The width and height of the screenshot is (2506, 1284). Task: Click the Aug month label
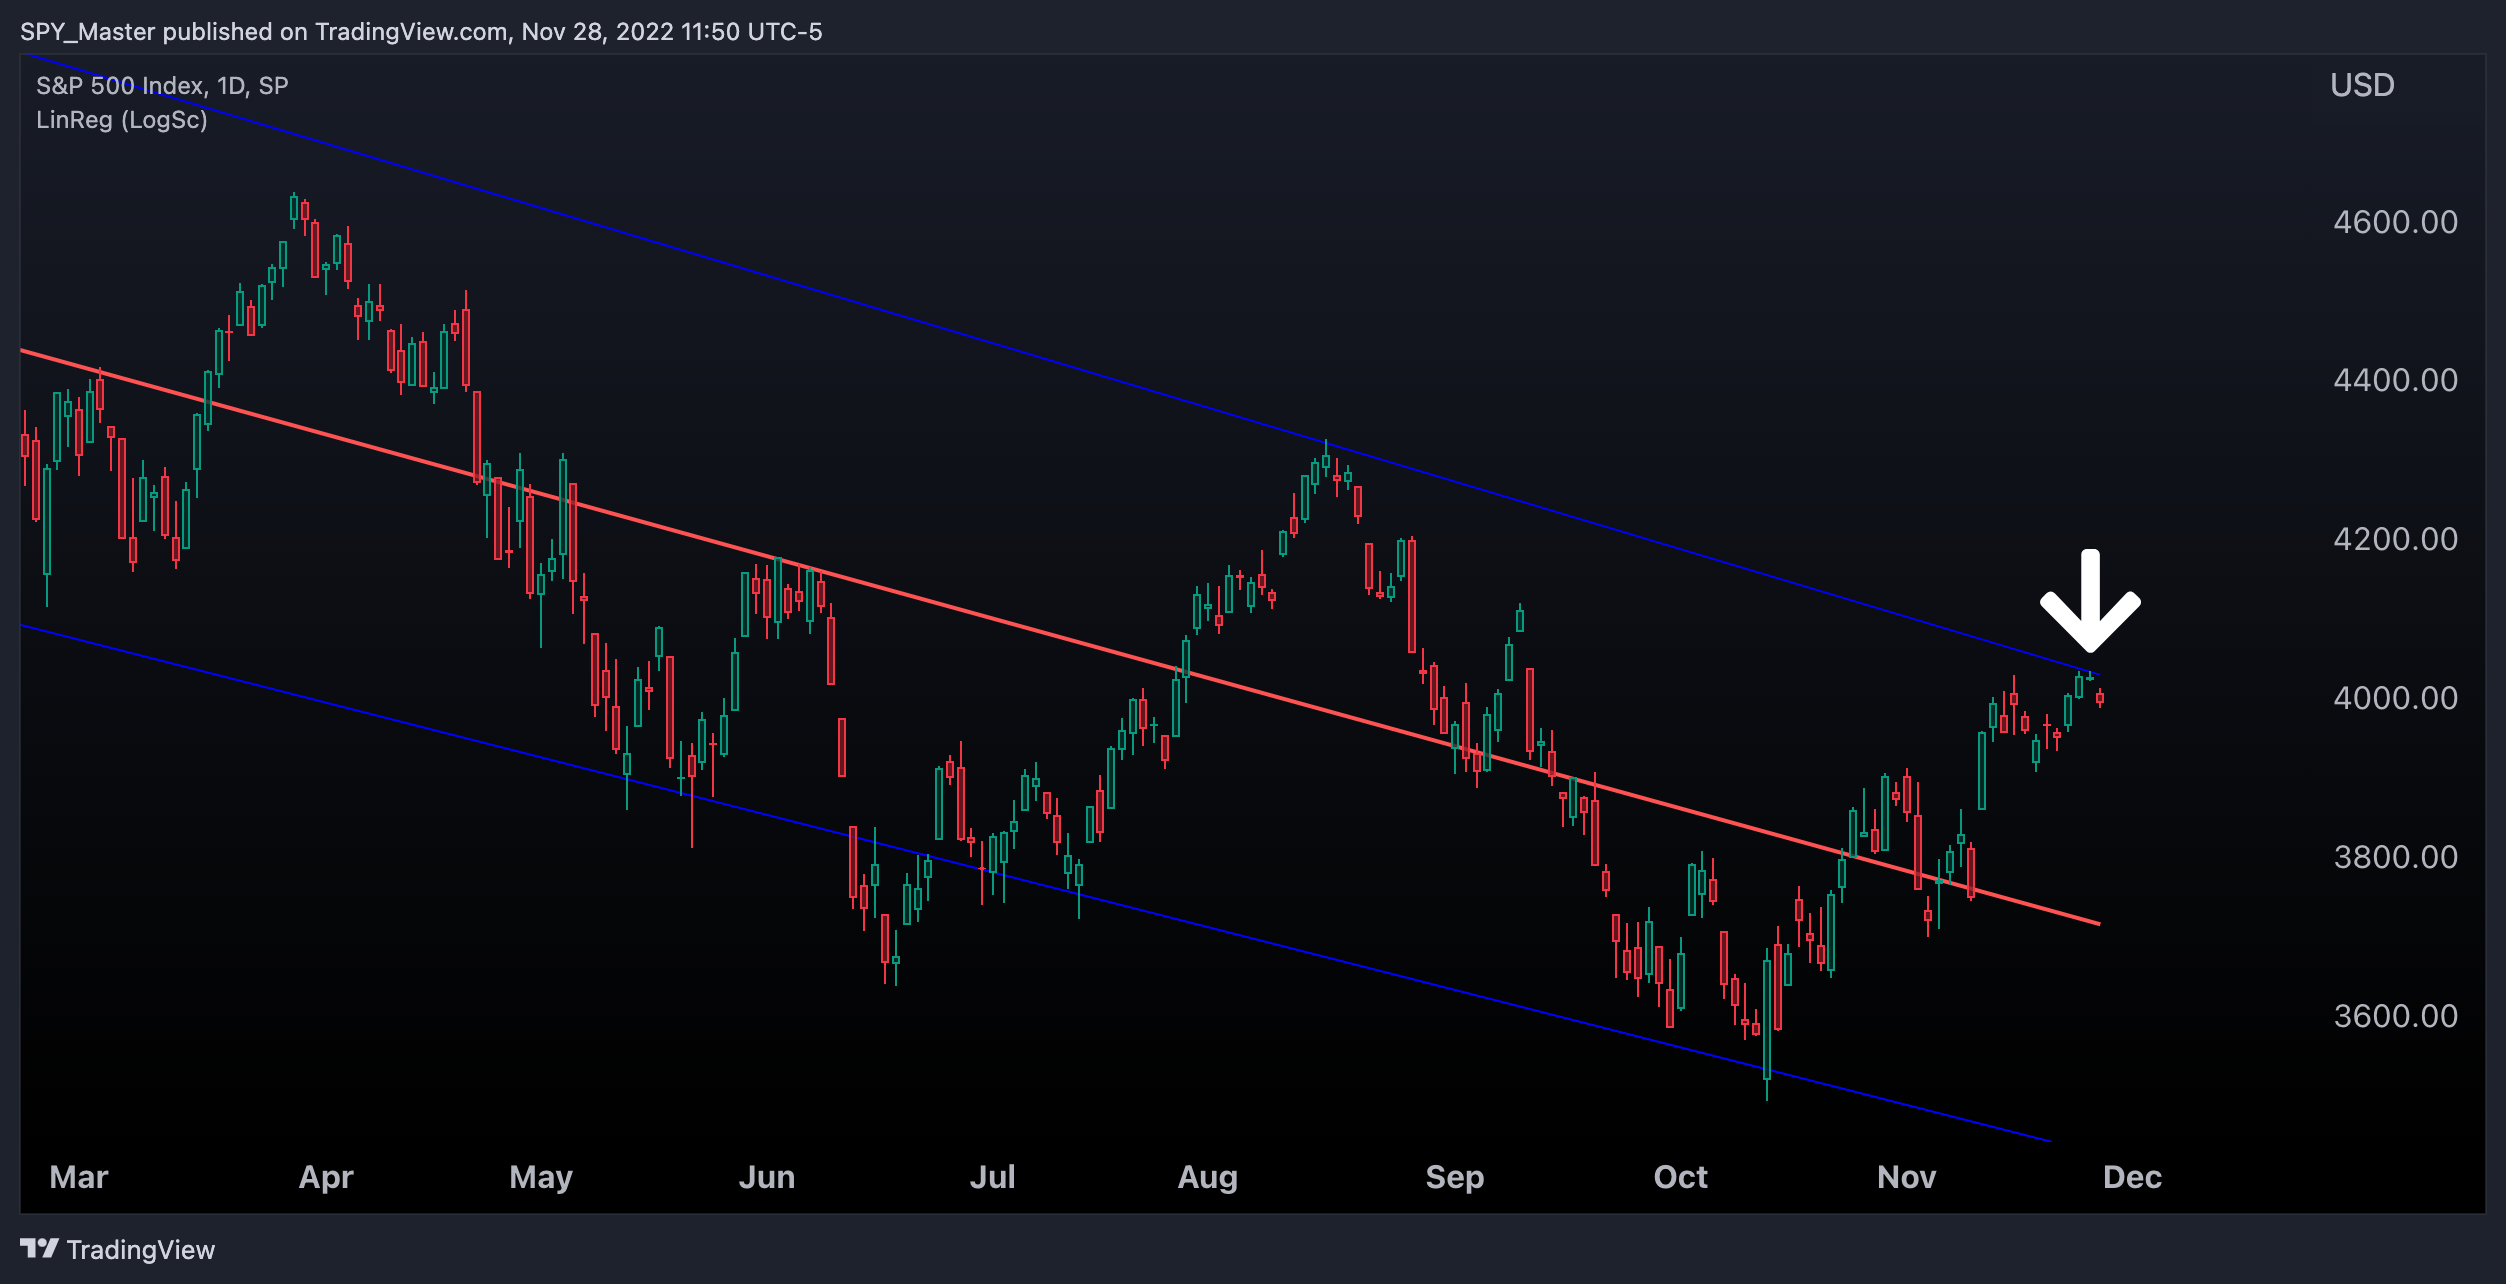[1208, 1178]
